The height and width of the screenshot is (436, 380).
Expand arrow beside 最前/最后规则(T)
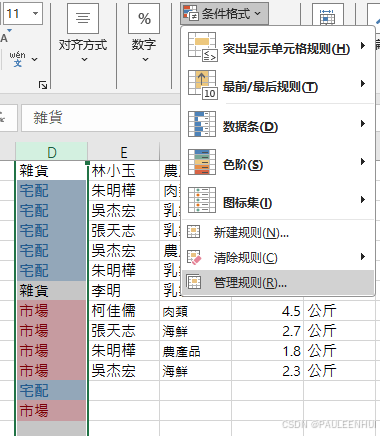(x=363, y=84)
